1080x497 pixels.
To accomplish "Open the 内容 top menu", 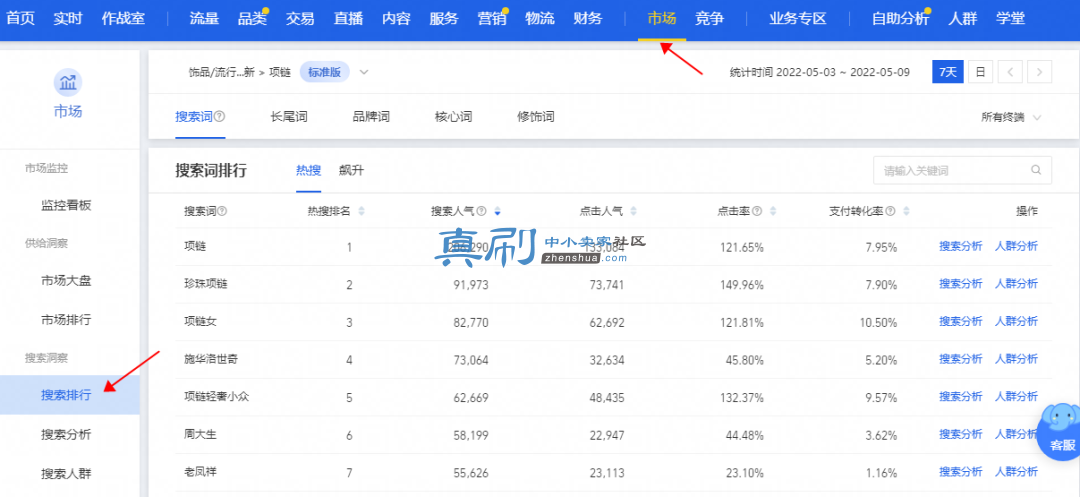I will 396,19.
